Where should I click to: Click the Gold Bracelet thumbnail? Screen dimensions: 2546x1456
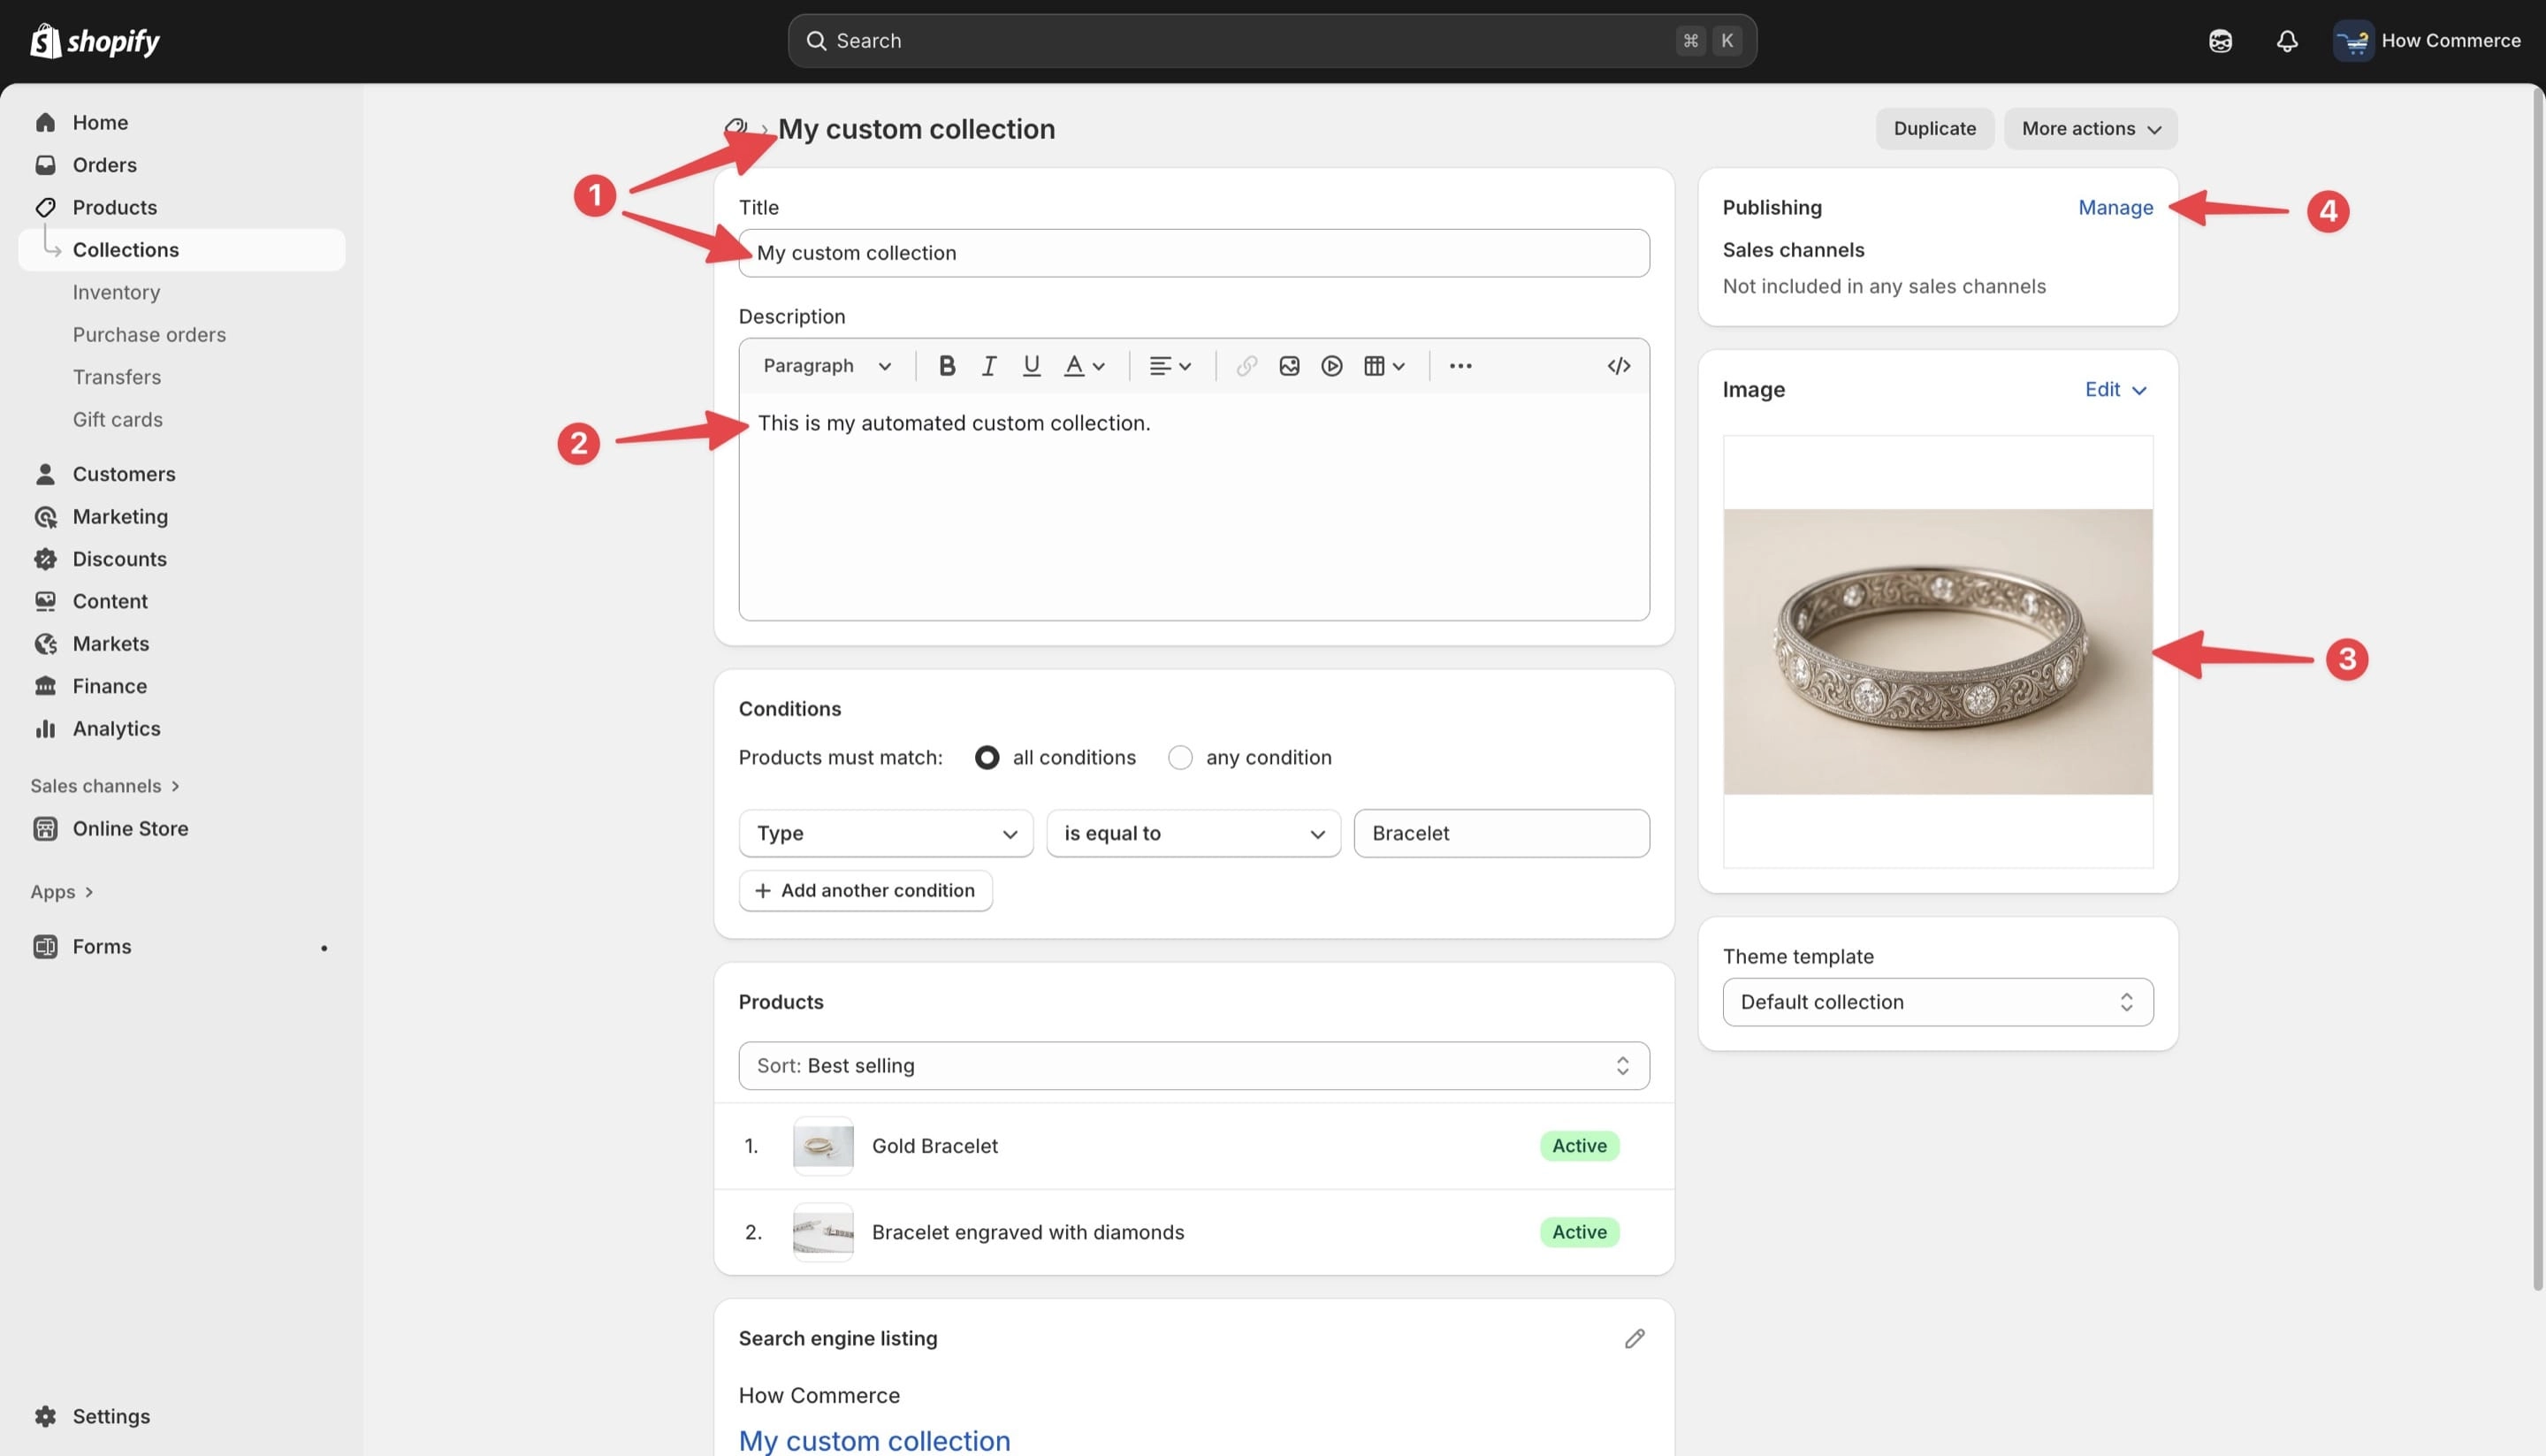pos(823,1146)
